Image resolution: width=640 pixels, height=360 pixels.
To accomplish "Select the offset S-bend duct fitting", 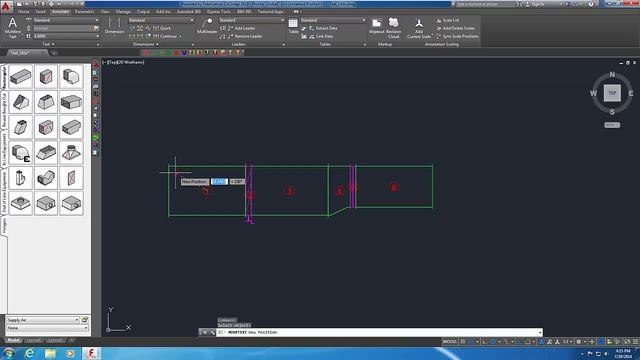I will 46,178.
